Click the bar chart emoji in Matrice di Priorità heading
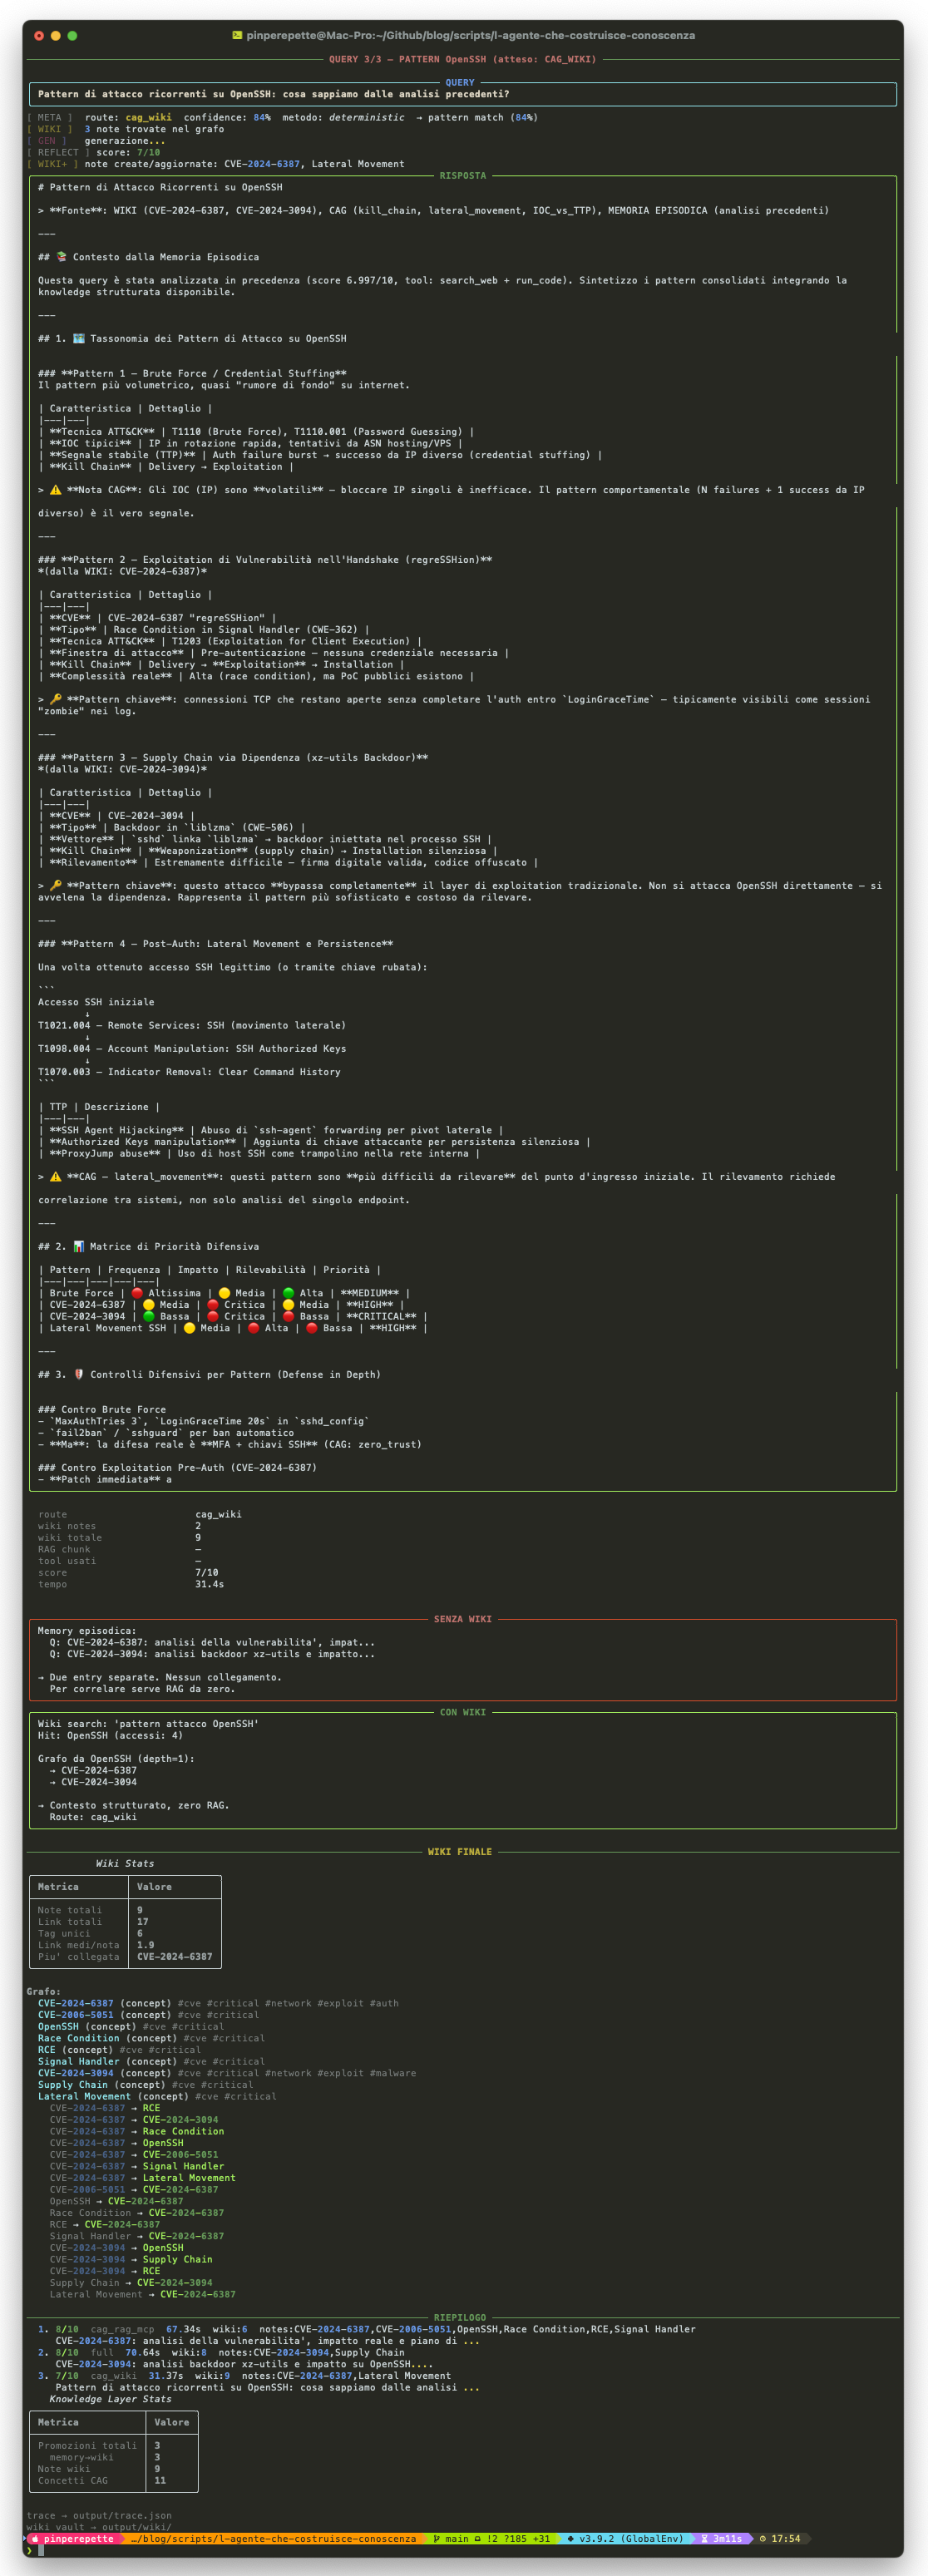Image resolution: width=928 pixels, height=2576 pixels. [x=79, y=1246]
